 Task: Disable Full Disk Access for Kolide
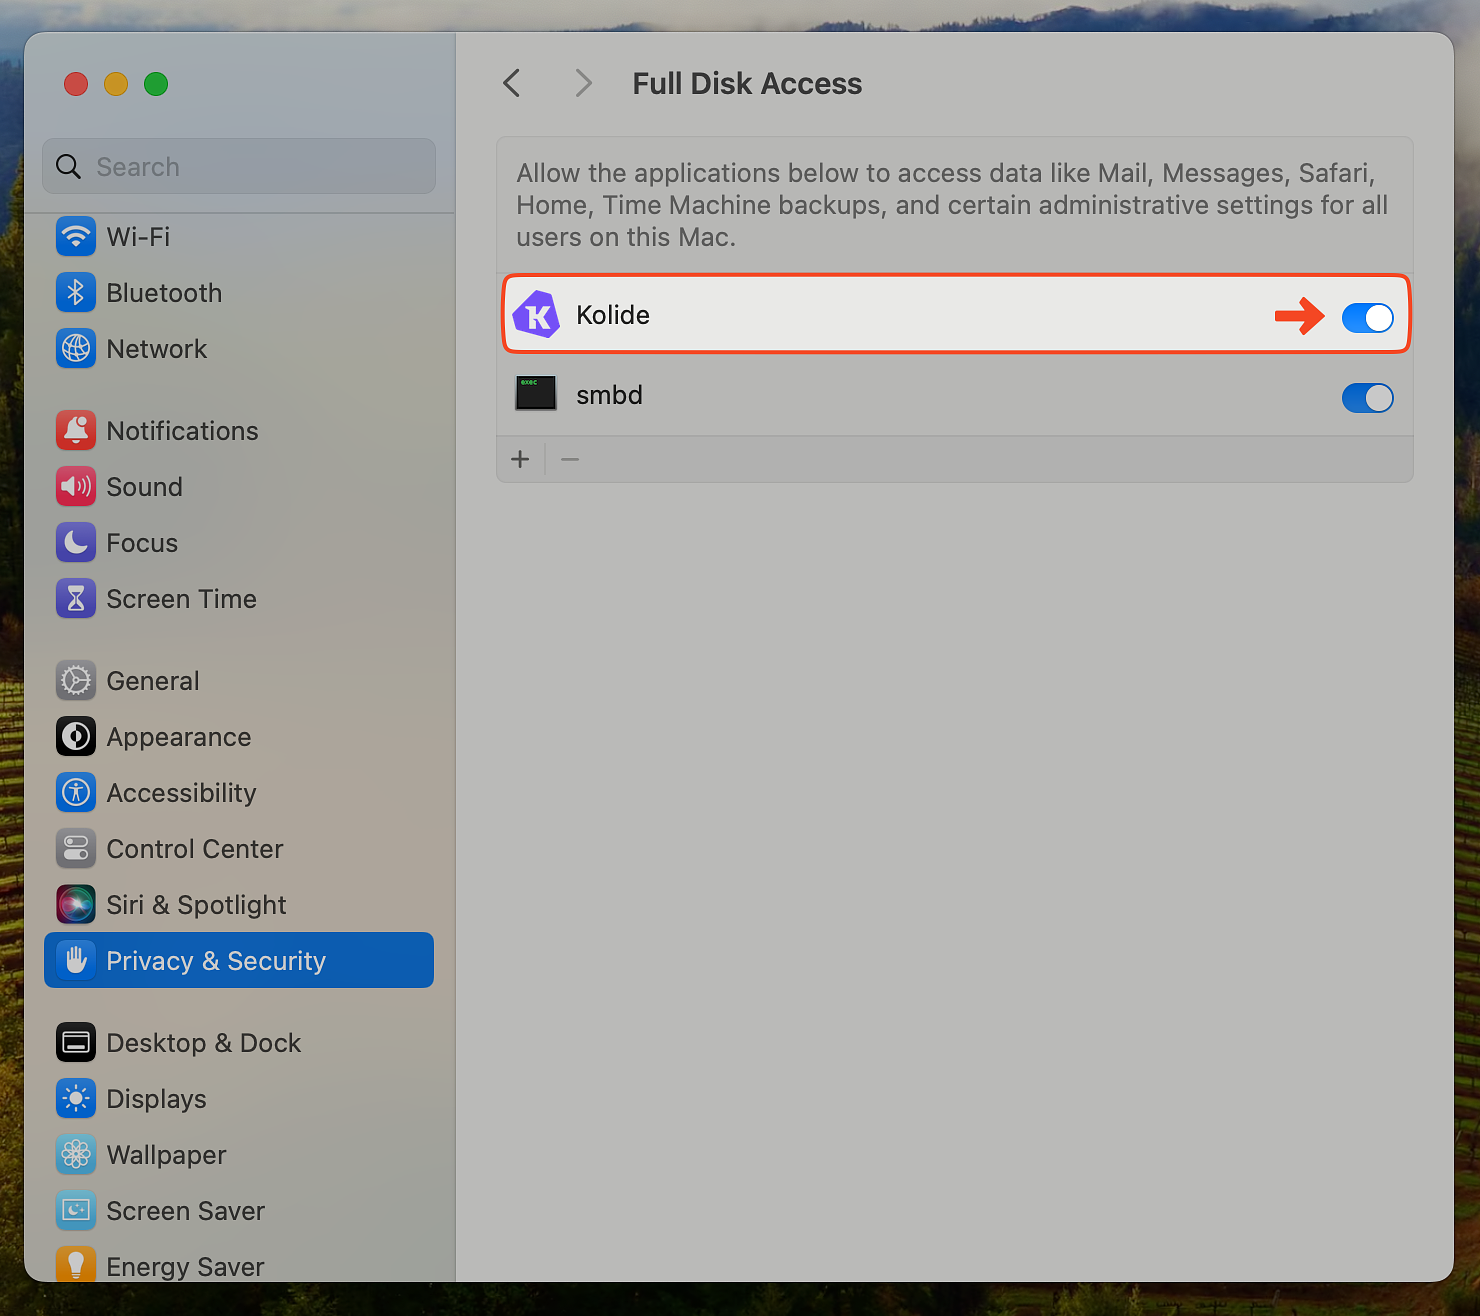tap(1367, 318)
